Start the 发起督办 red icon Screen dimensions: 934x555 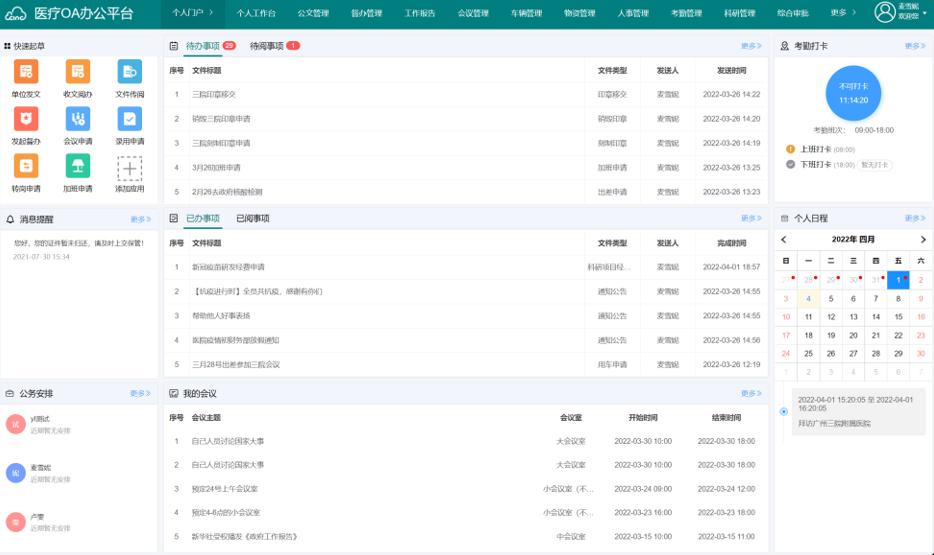click(x=26, y=119)
